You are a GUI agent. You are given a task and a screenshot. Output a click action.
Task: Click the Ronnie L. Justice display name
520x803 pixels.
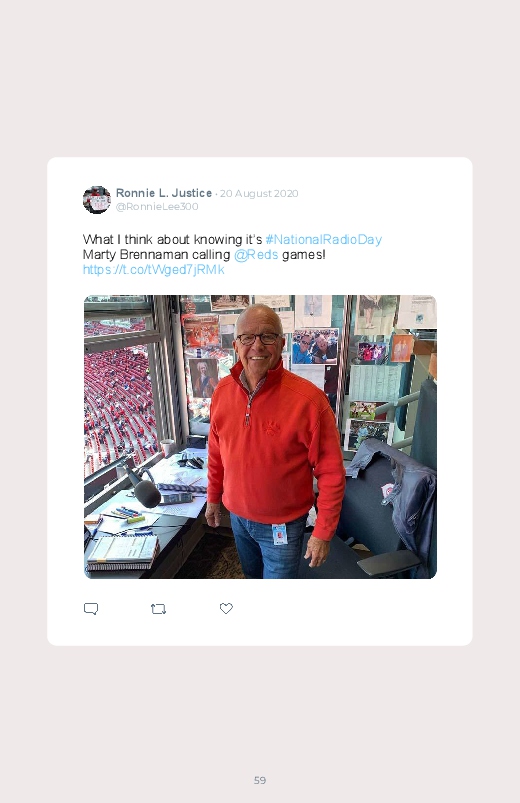[164, 193]
